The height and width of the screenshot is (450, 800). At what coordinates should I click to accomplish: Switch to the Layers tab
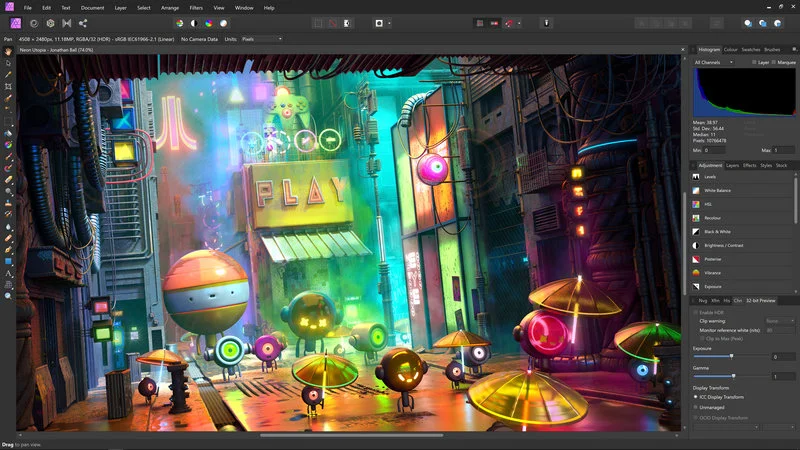pyautogui.click(x=732, y=165)
